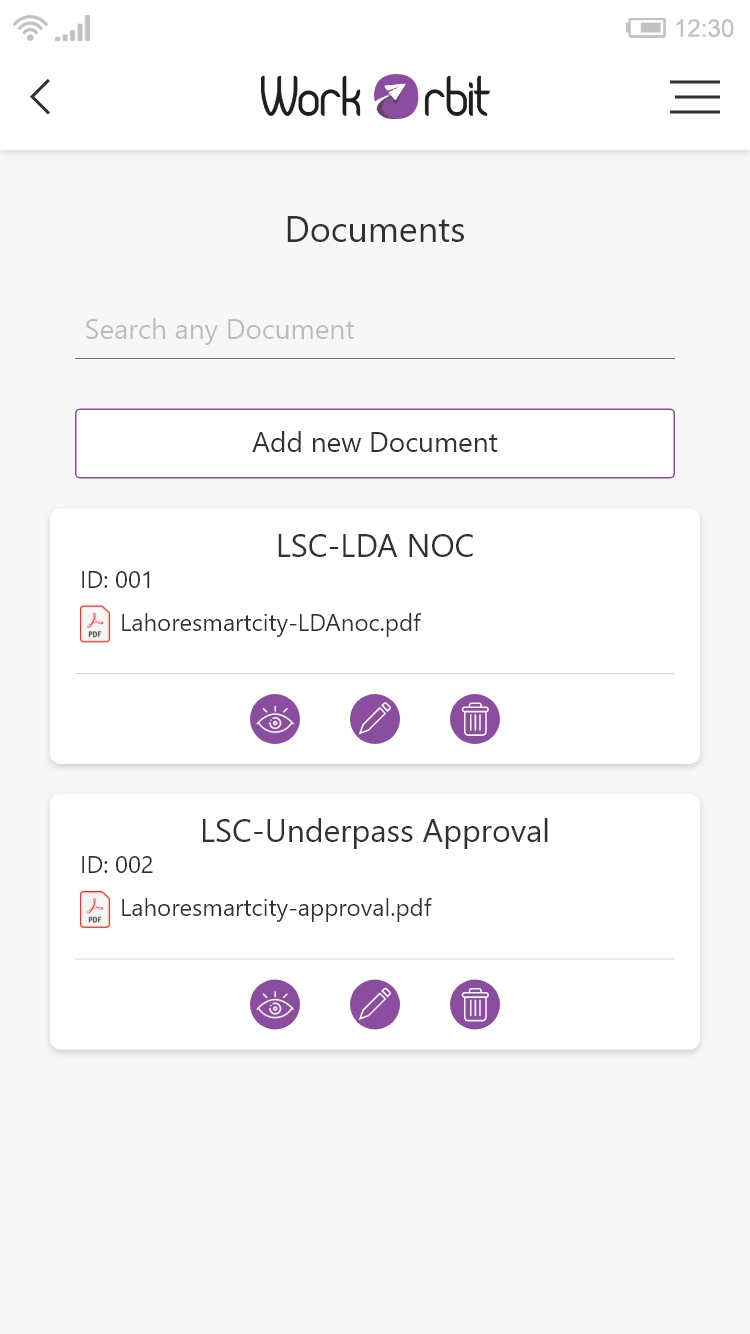Edit the LSC-Underpass Approval document

pos(375,1004)
